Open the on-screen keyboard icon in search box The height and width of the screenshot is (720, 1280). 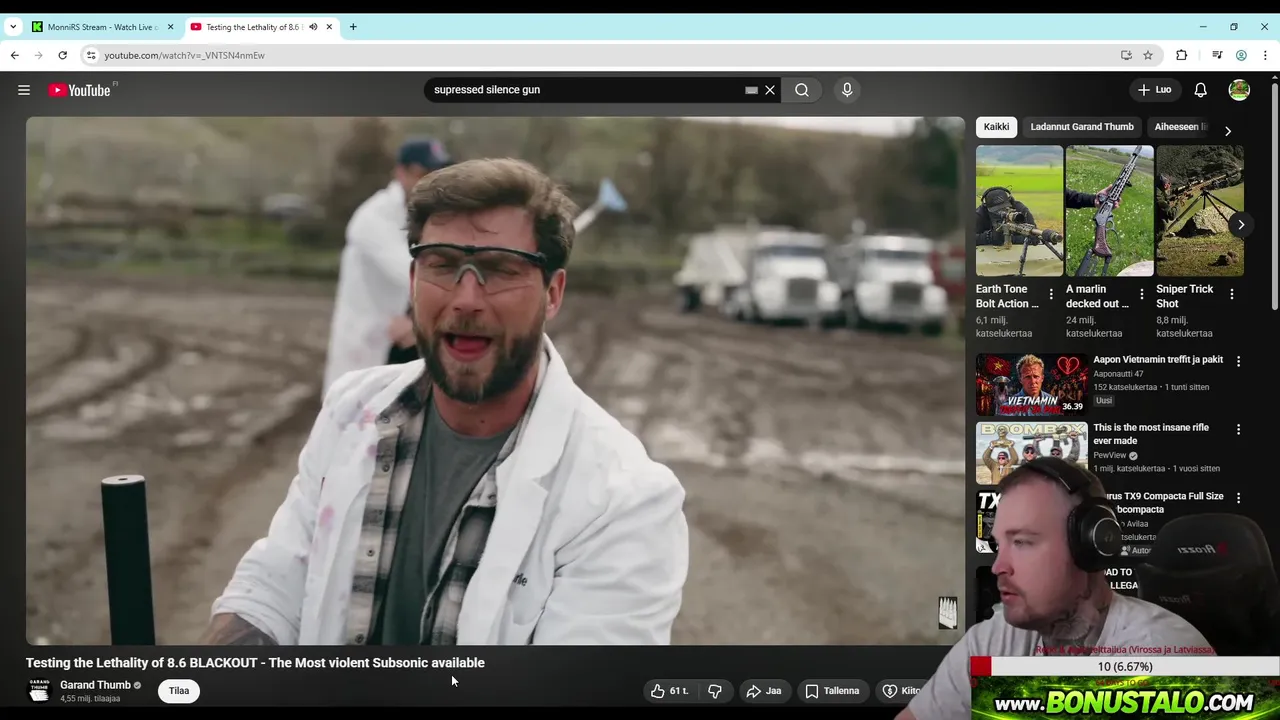click(752, 90)
